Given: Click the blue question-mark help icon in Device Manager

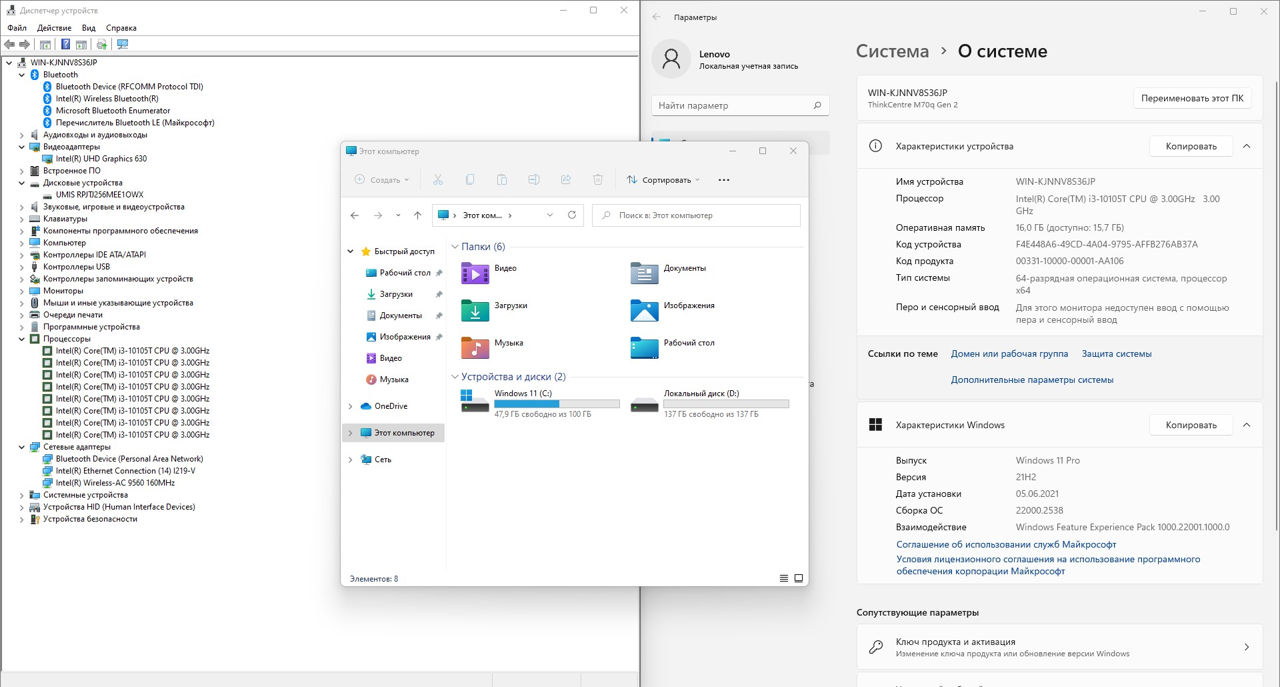Looking at the screenshot, I should (x=65, y=45).
